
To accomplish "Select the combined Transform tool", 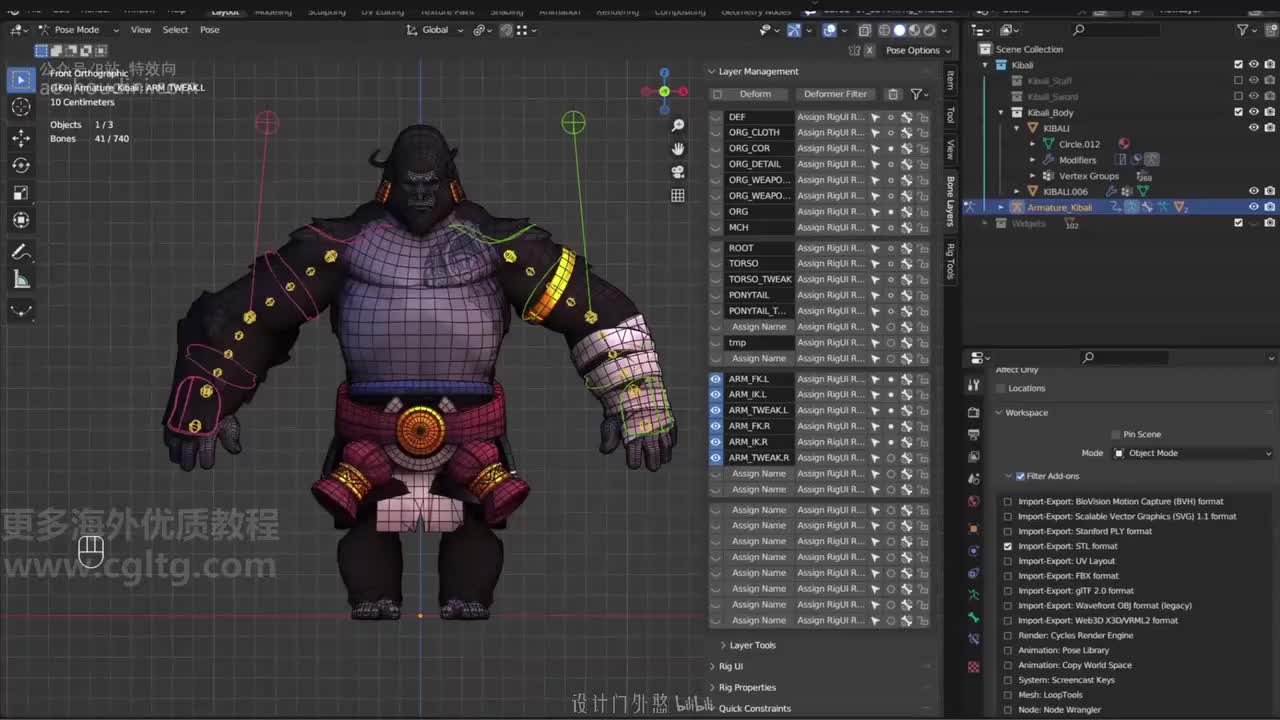I will [x=21, y=220].
